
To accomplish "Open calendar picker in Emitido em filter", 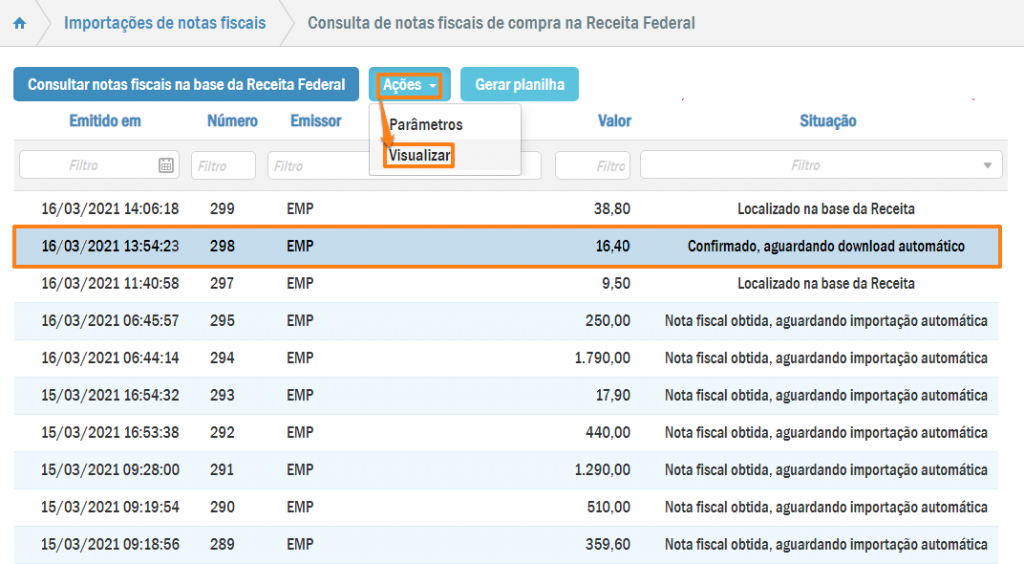I will click(166, 165).
